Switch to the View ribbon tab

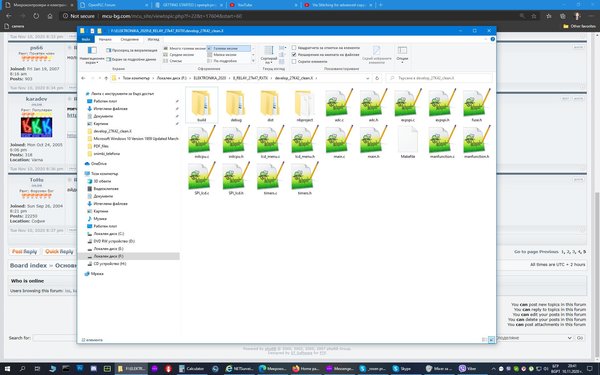coord(153,39)
